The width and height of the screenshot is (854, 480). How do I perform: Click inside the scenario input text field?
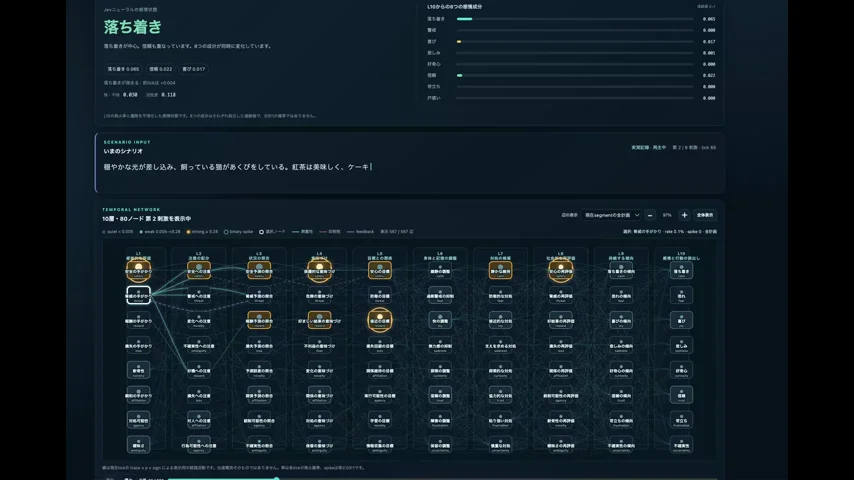410,167
